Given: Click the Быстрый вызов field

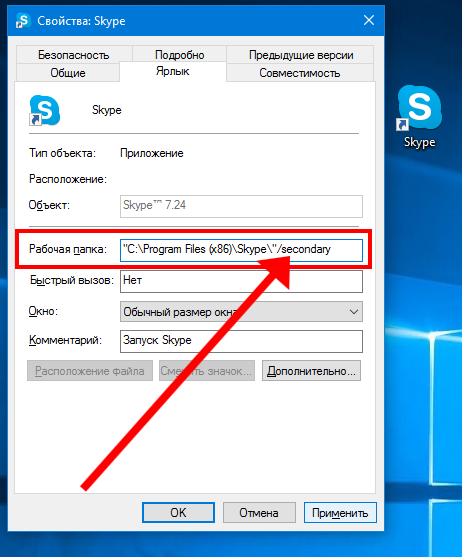Looking at the screenshot, I should pos(241,281).
